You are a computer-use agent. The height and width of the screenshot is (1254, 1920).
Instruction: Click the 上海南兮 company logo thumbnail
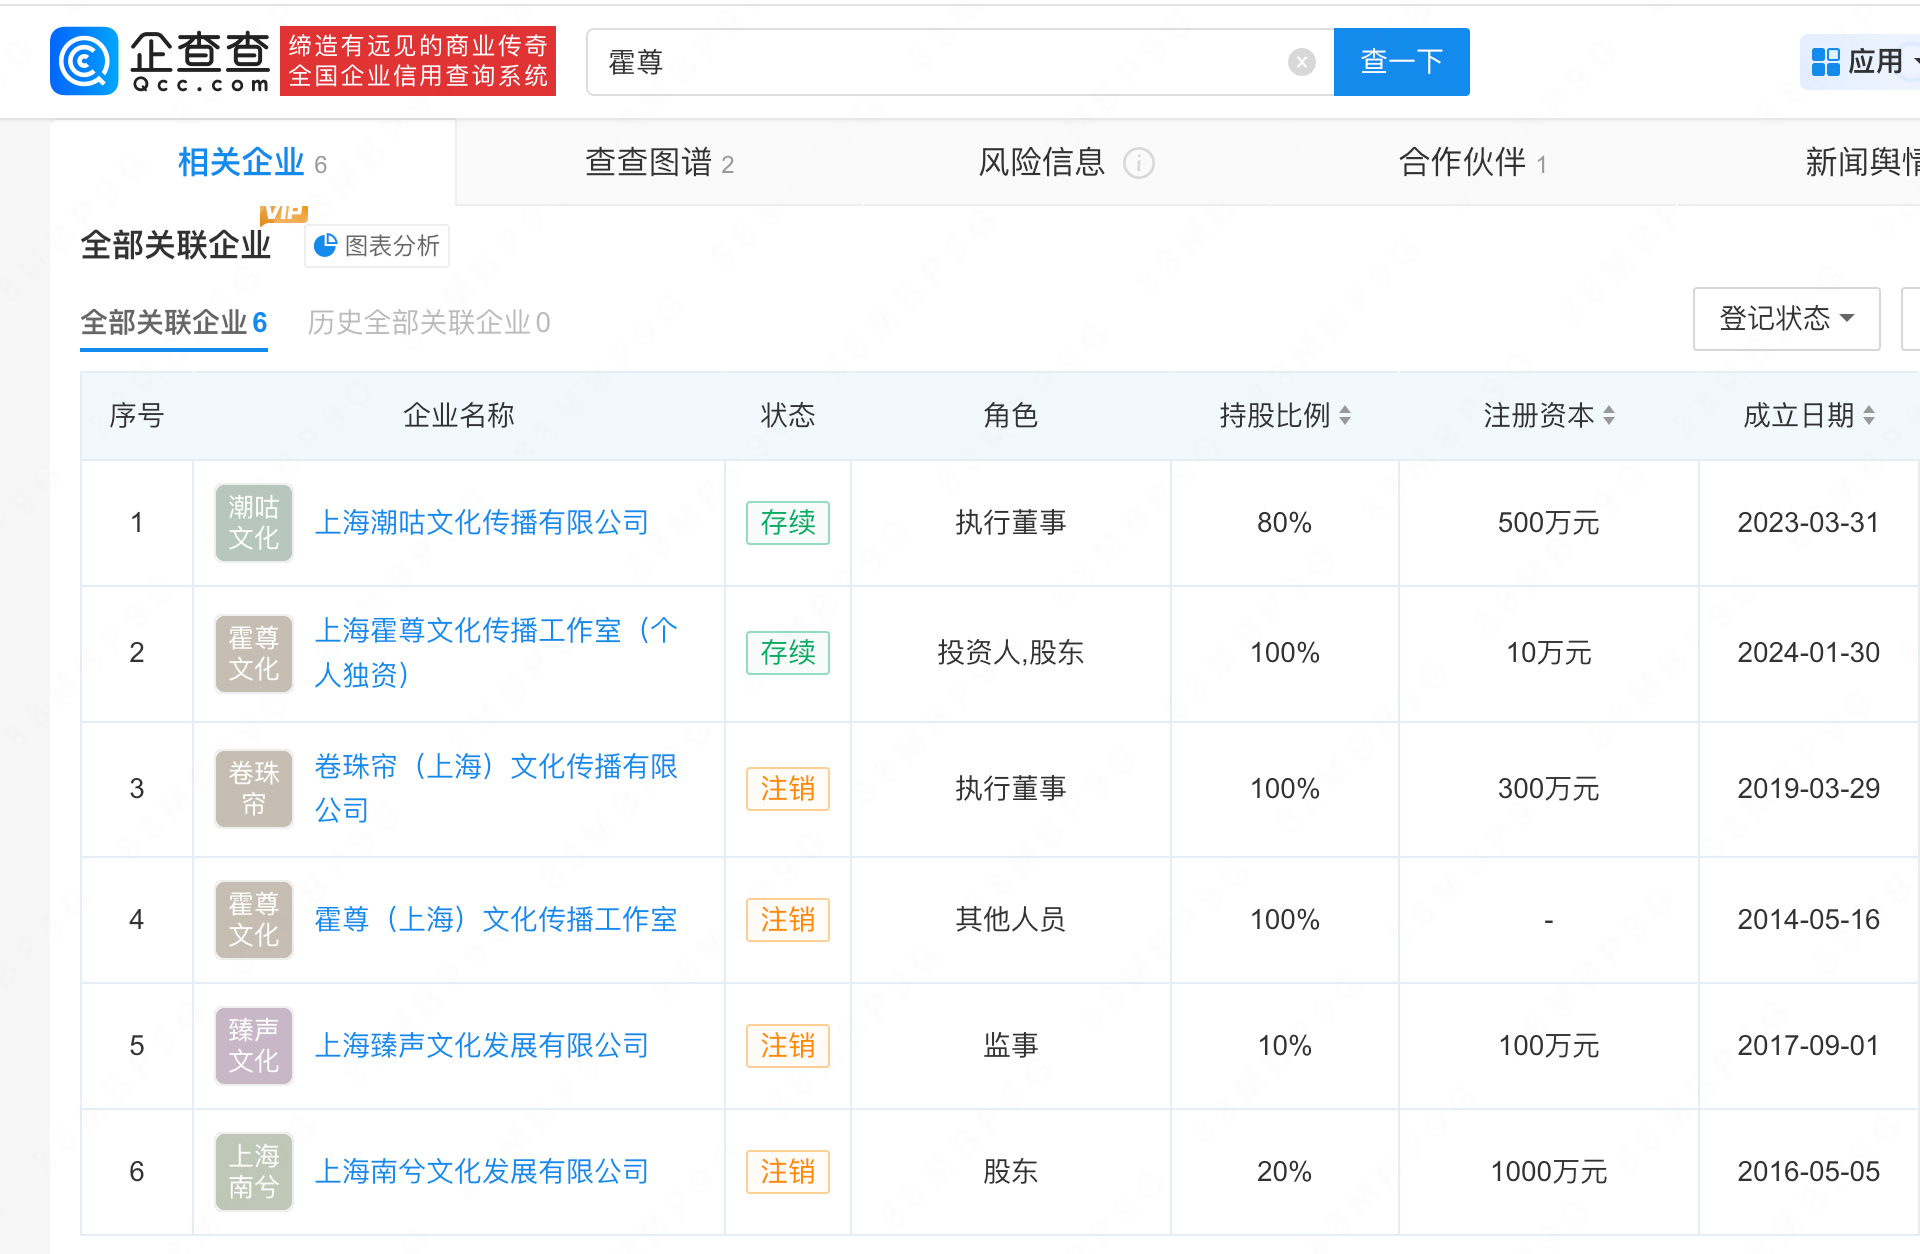[254, 1172]
